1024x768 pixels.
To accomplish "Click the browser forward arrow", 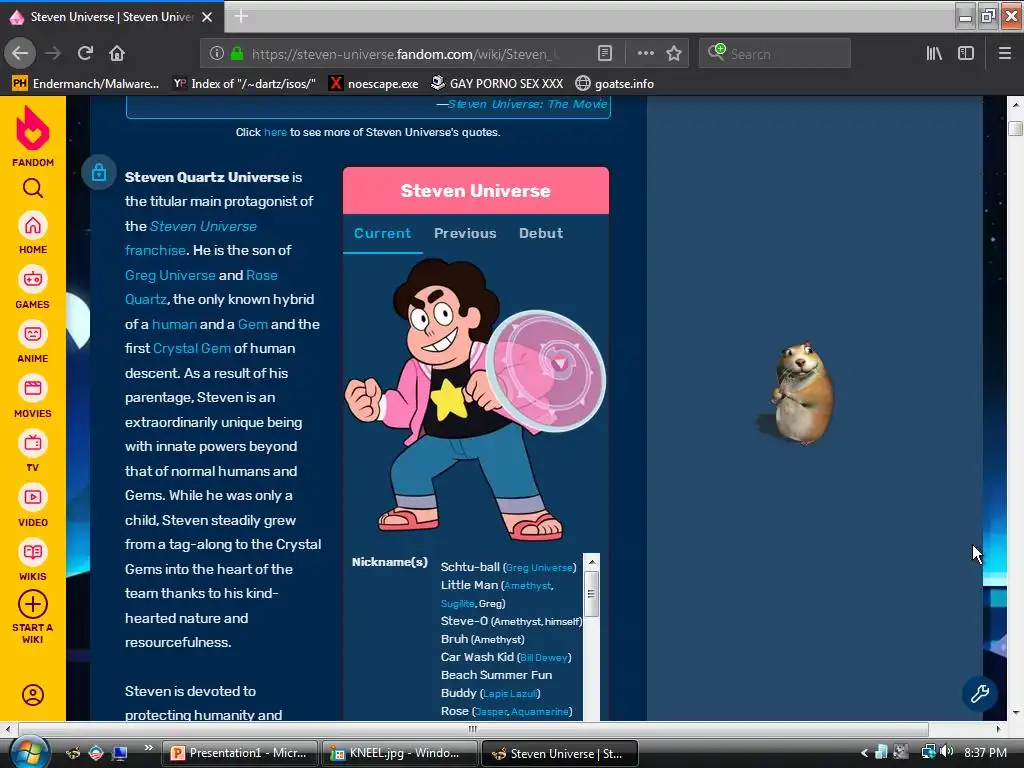I will tap(54, 54).
